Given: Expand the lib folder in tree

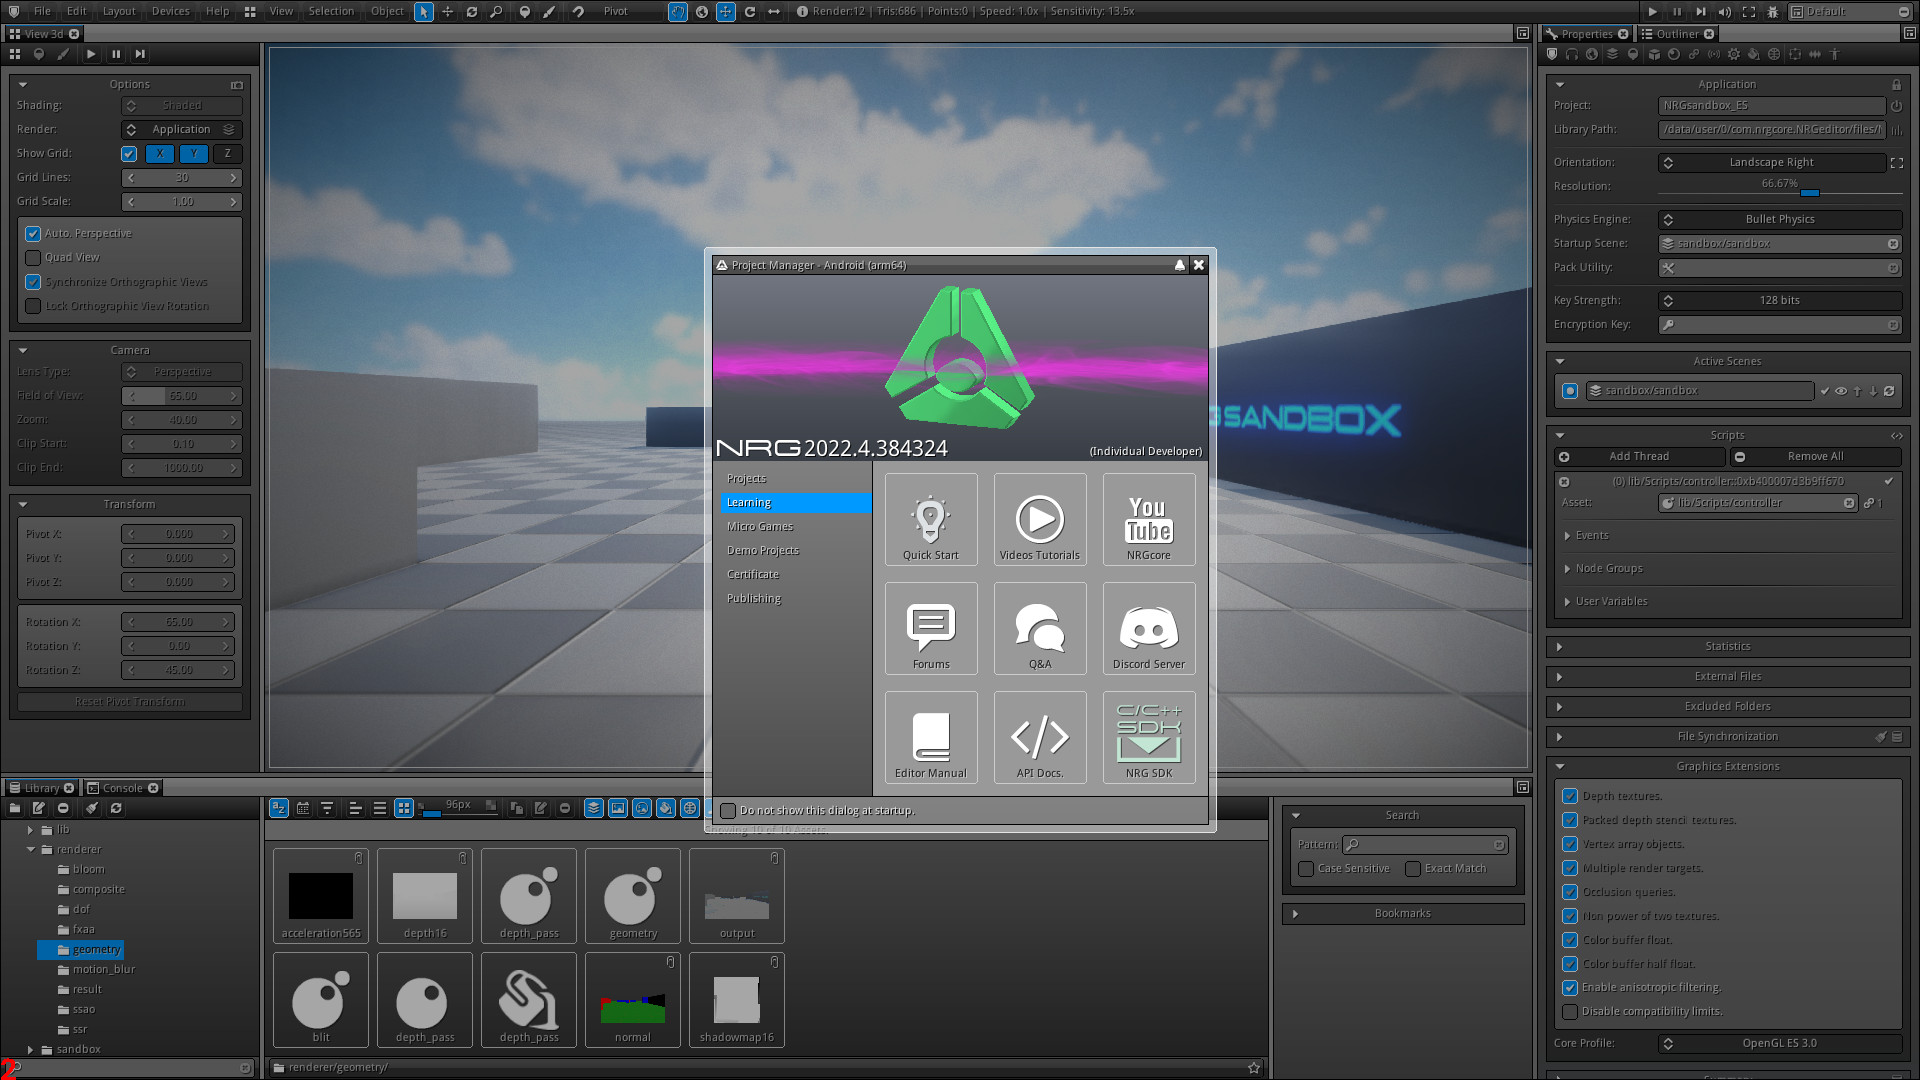Looking at the screenshot, I should (30, 830).
